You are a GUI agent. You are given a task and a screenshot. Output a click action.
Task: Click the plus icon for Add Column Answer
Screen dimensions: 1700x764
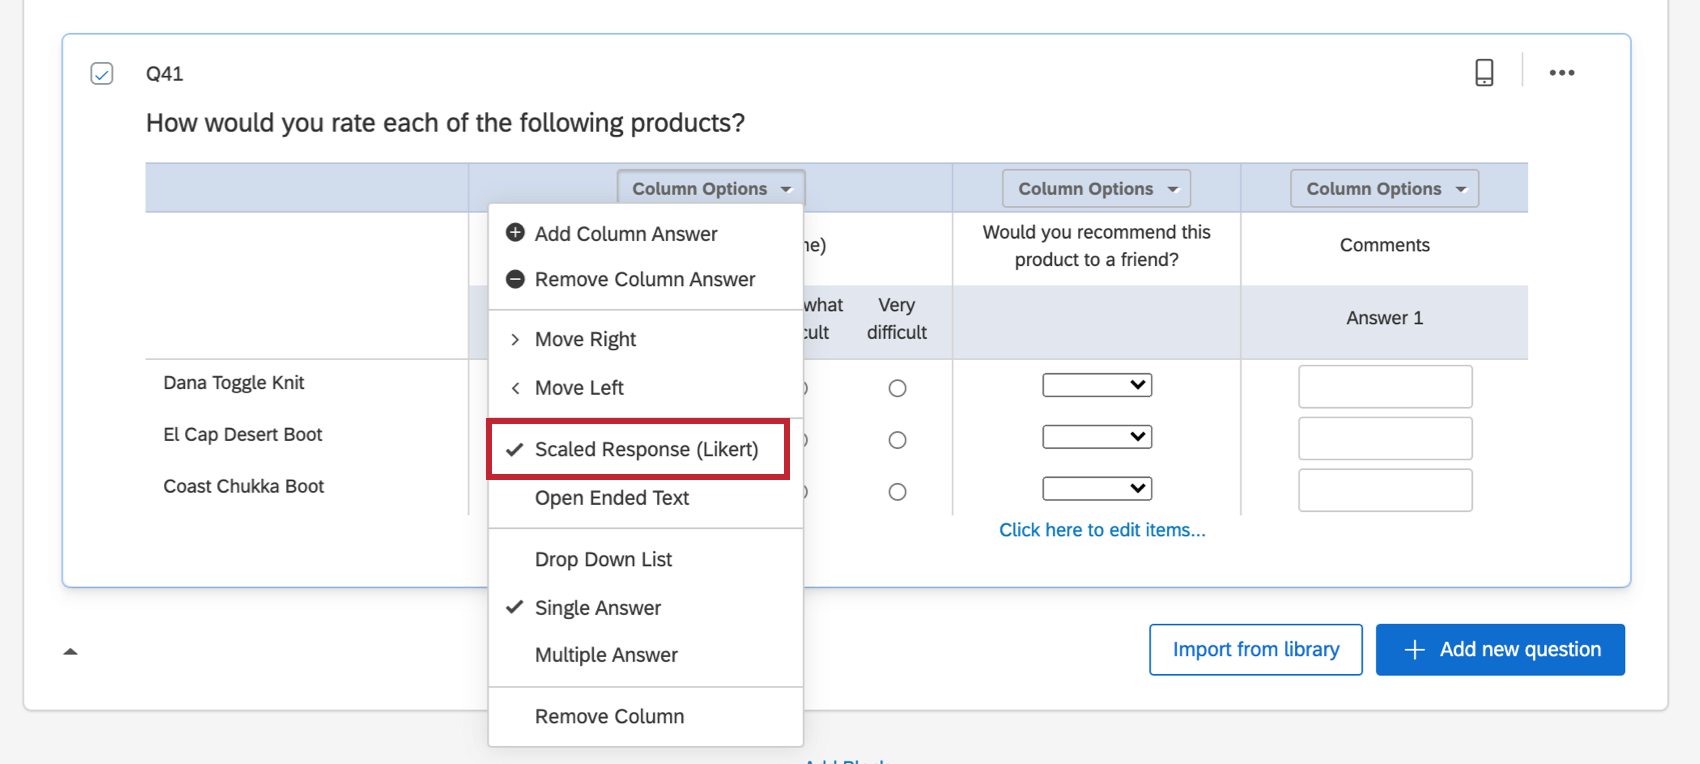515,233
